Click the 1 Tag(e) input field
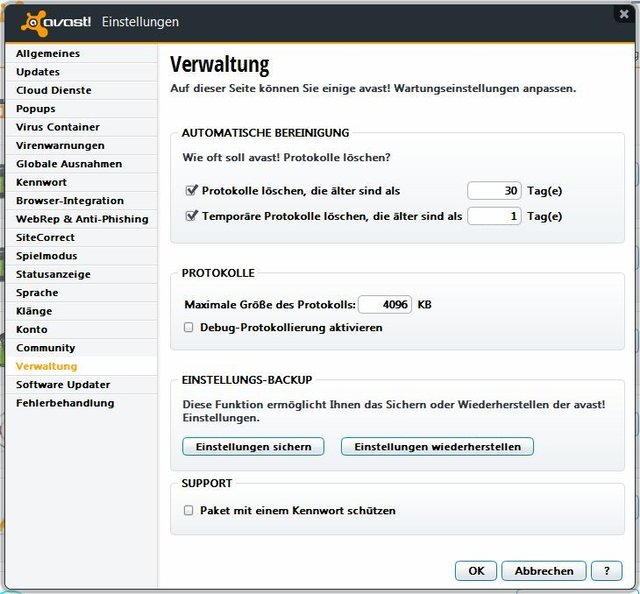Viewport: 640px width, 594px height. pyautogui.click(x=494, y=216)
